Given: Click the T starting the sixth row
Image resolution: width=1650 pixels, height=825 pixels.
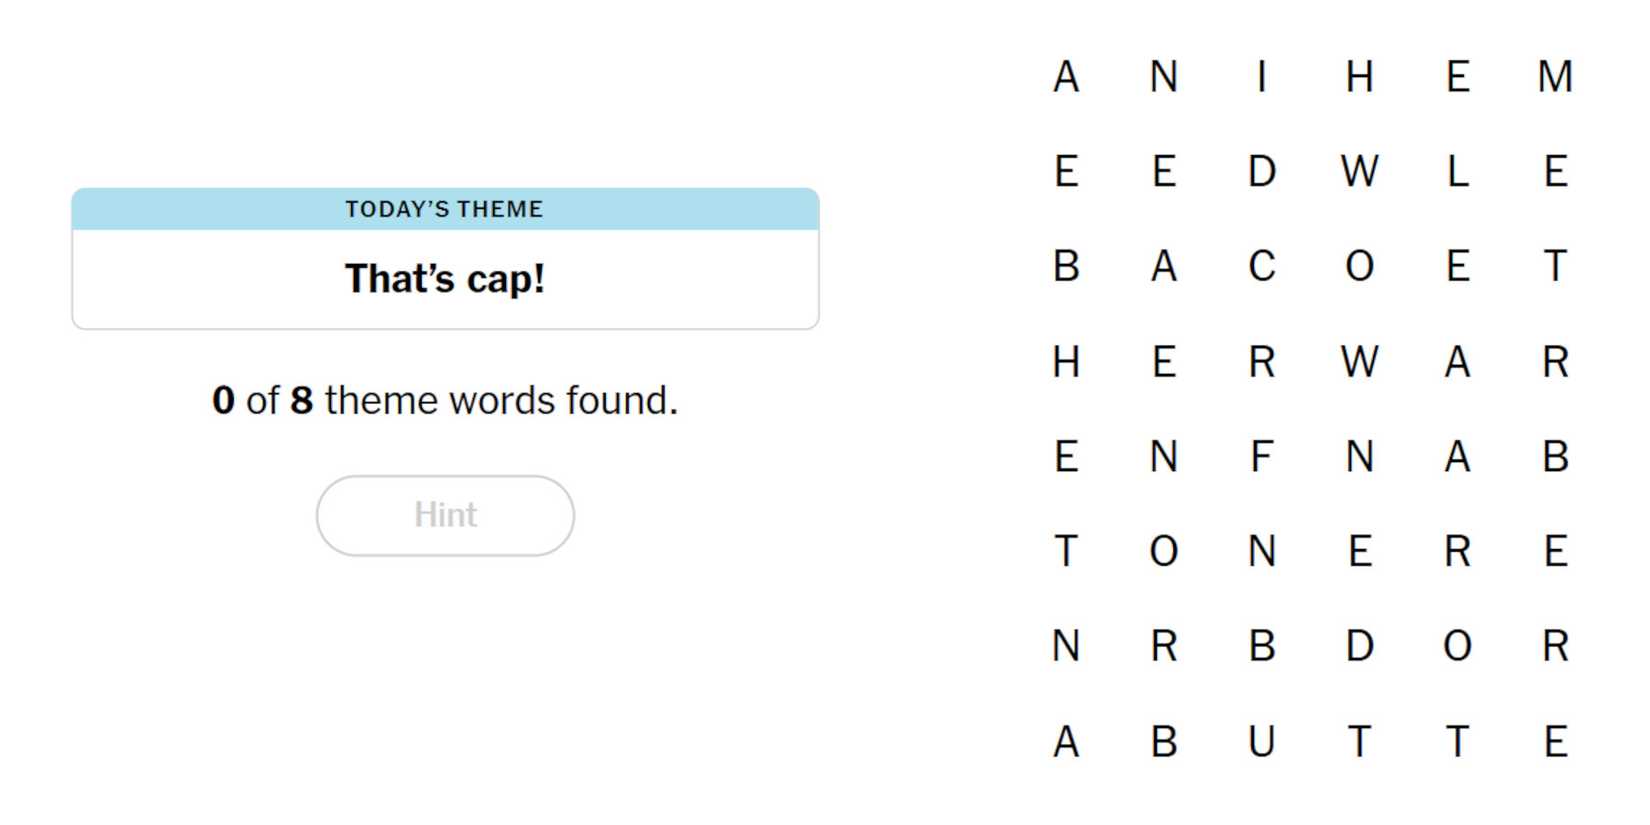Looking at the screenshot, I should [x=1066, y=552].
